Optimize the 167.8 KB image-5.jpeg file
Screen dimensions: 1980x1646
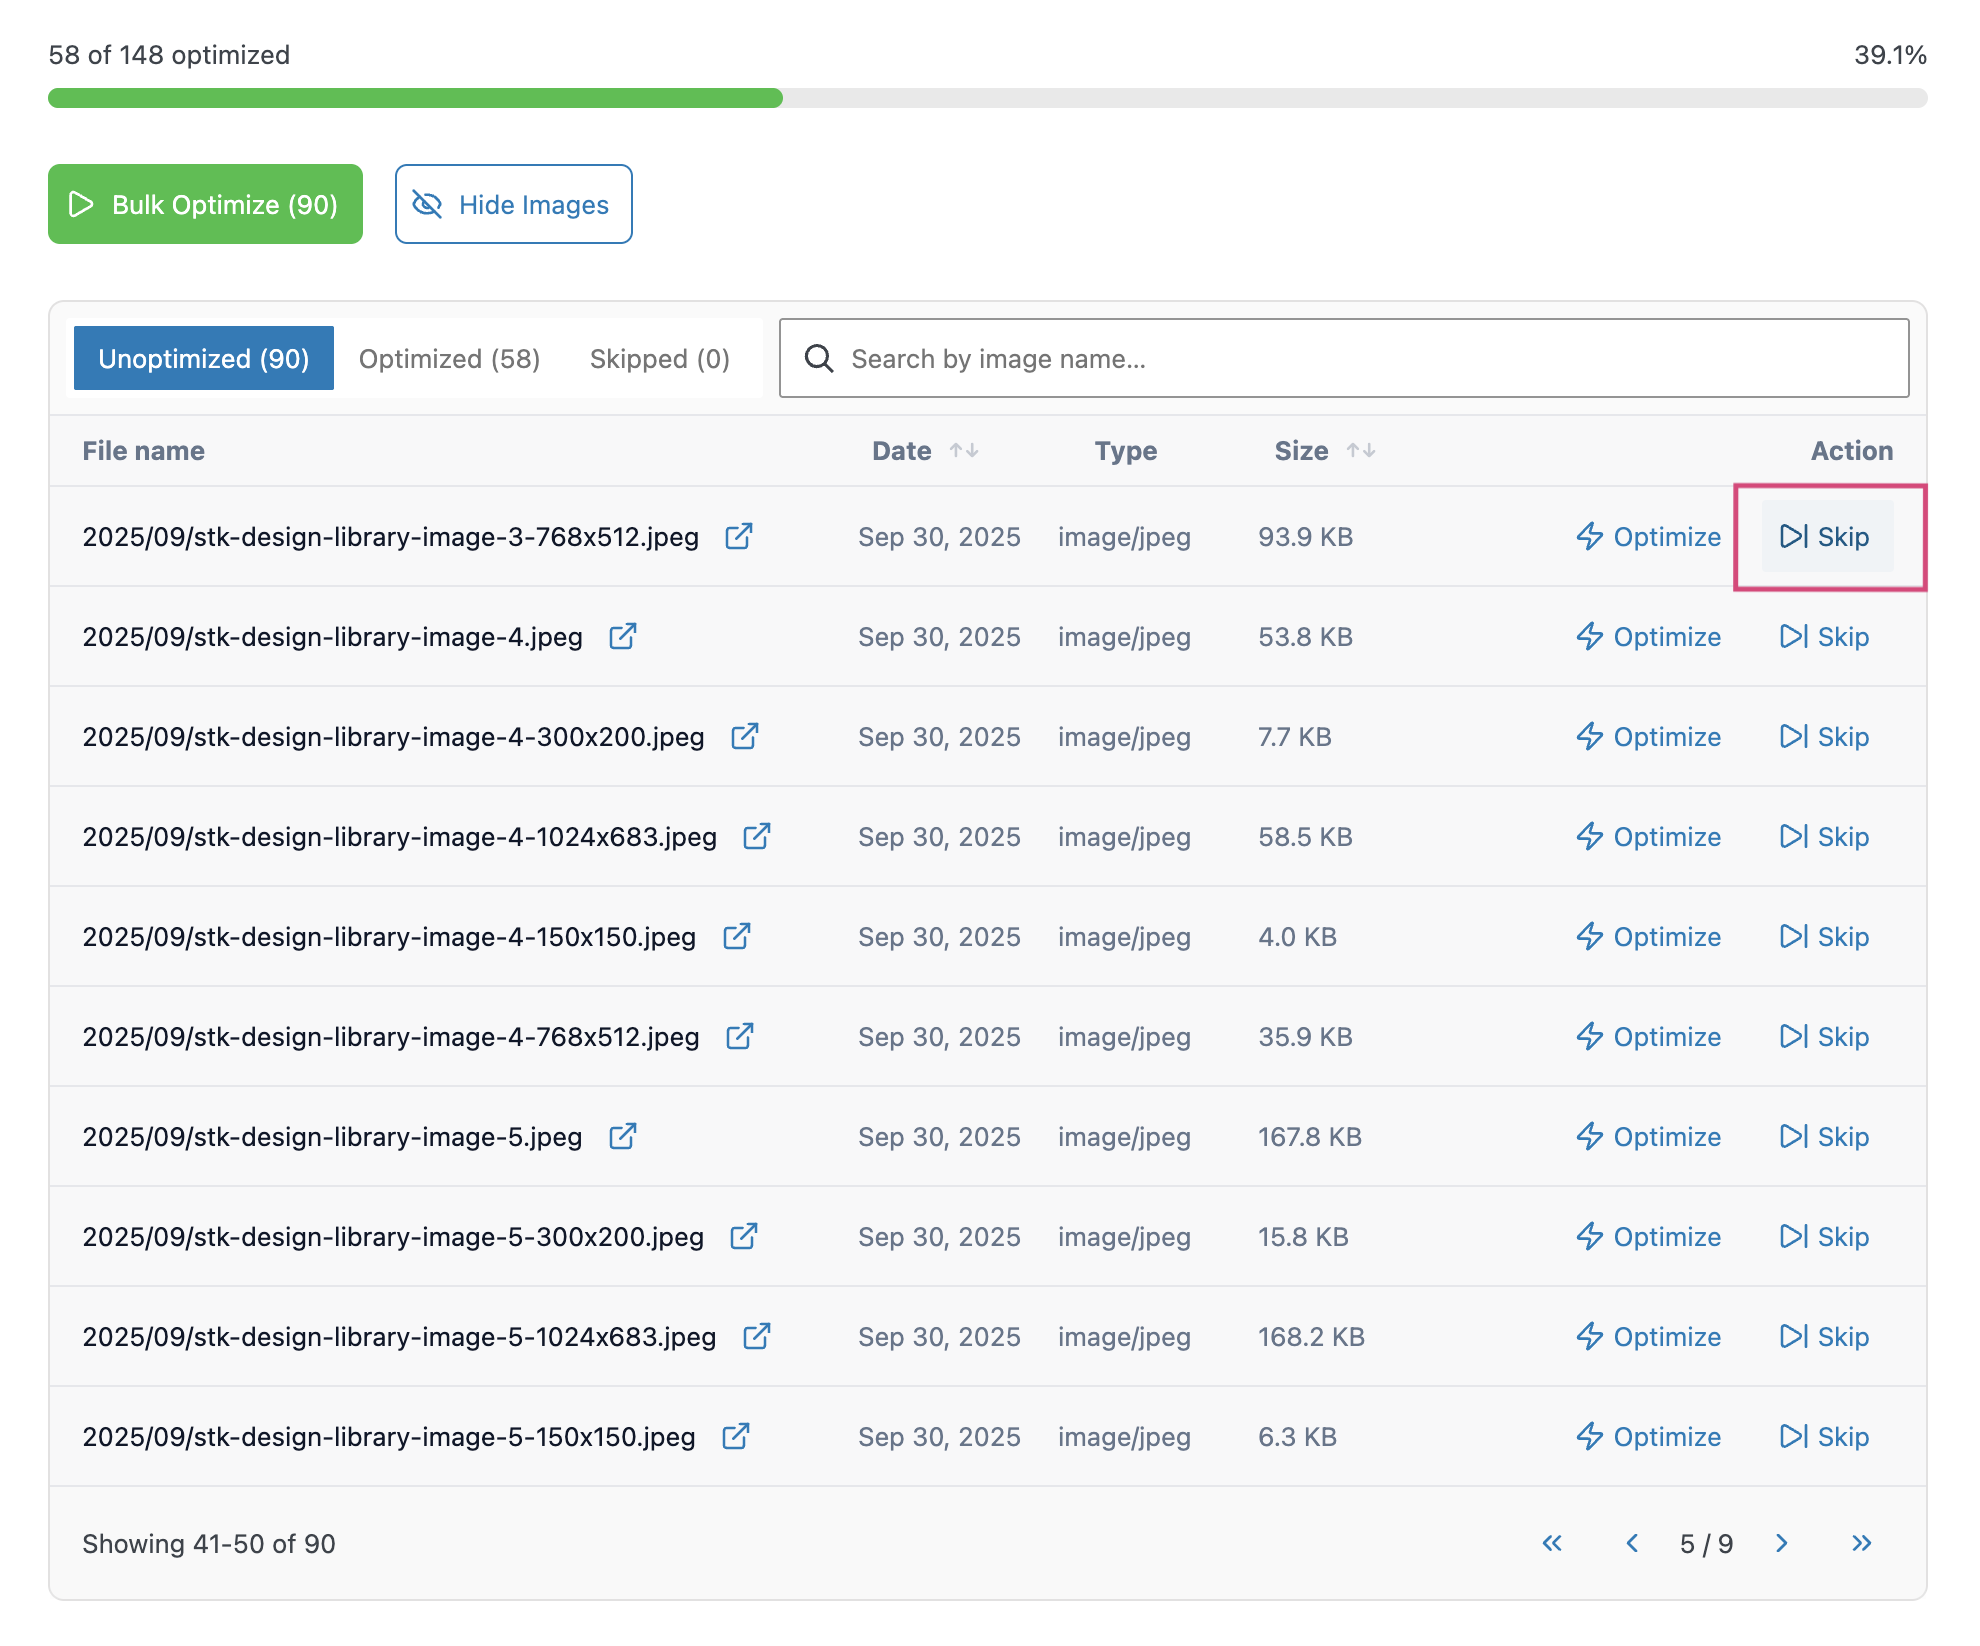point(1648,1137)
